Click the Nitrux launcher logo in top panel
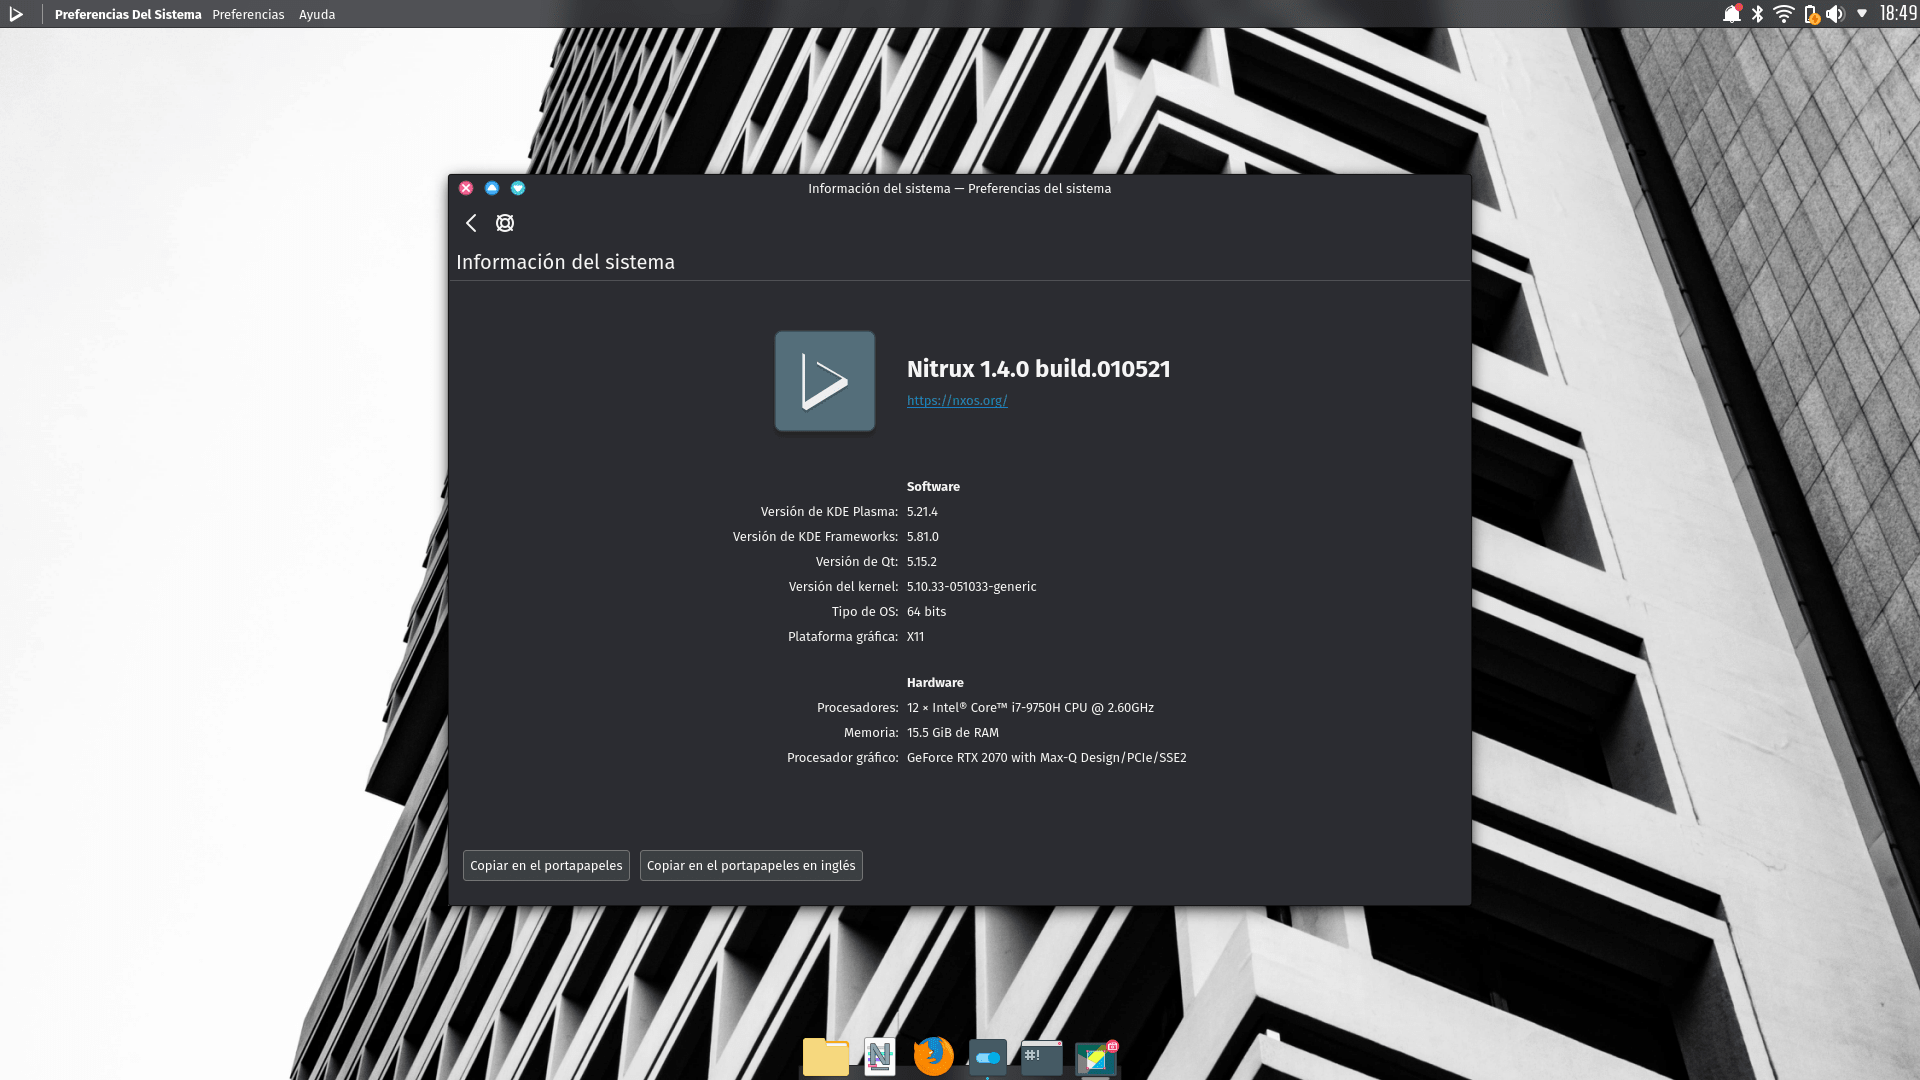Viewport: 1920px width, 1080px height. [16, 14]
